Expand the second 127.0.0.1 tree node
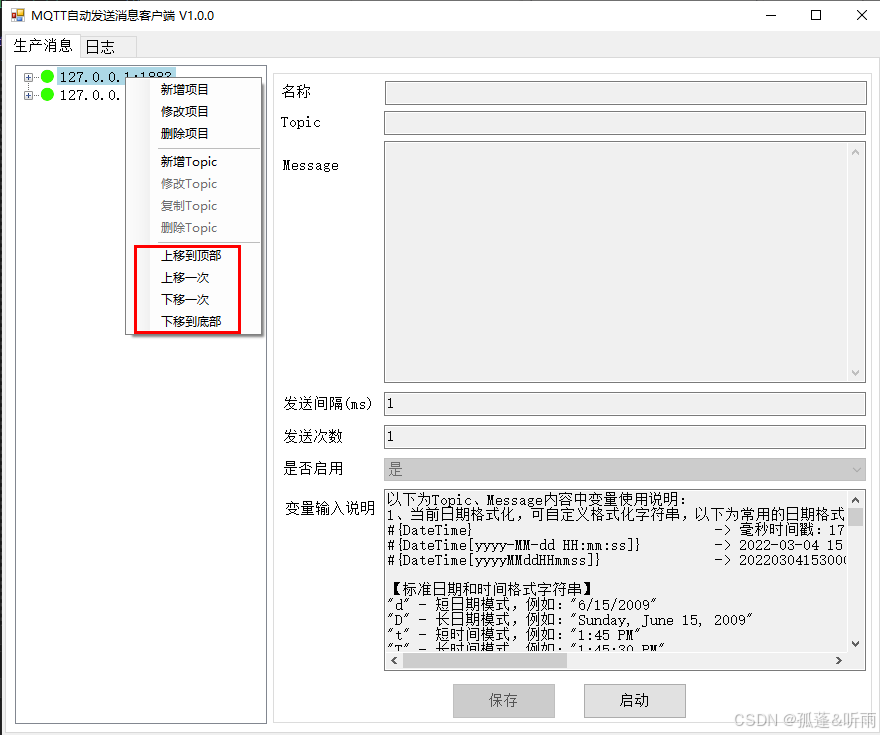Image resolution: width=880 pixels, height=735 pixels. (x=28, y=95)
